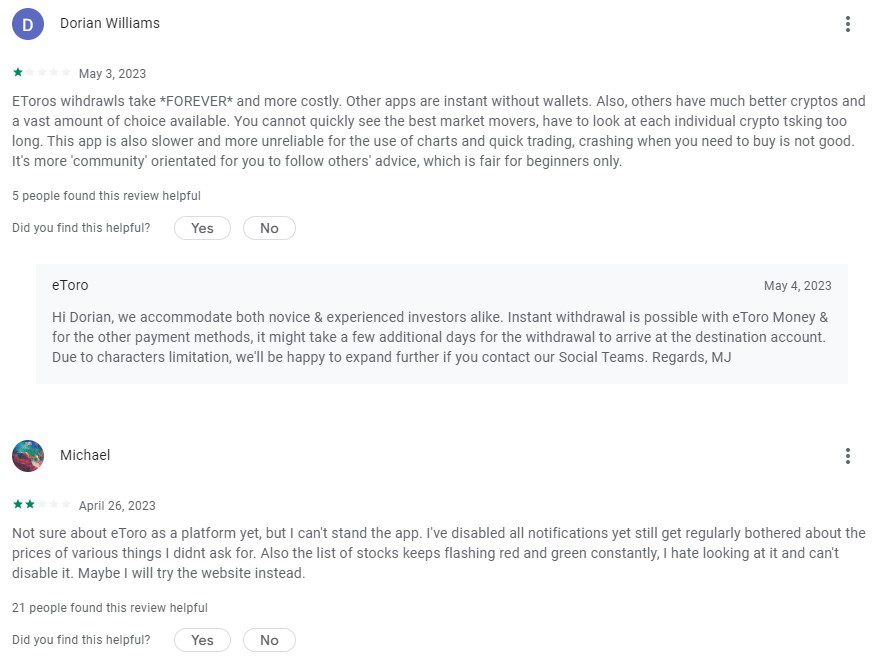The image size is (872, 668).
Task: Click the Michael reviewer name
Action: (x=85, y=455)
